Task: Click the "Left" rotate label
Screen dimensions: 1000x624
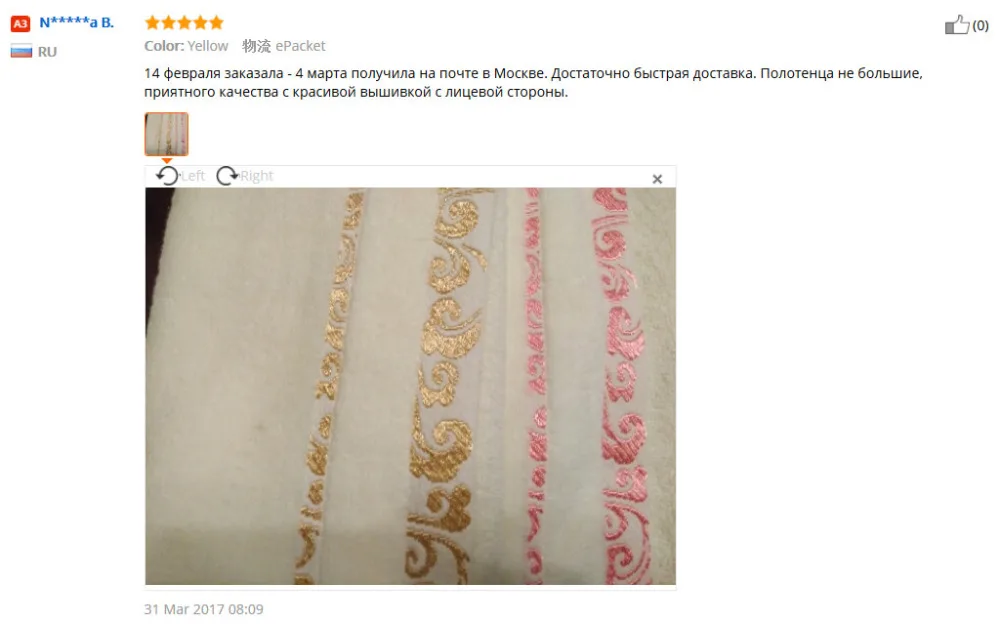Action: point(193,175)
